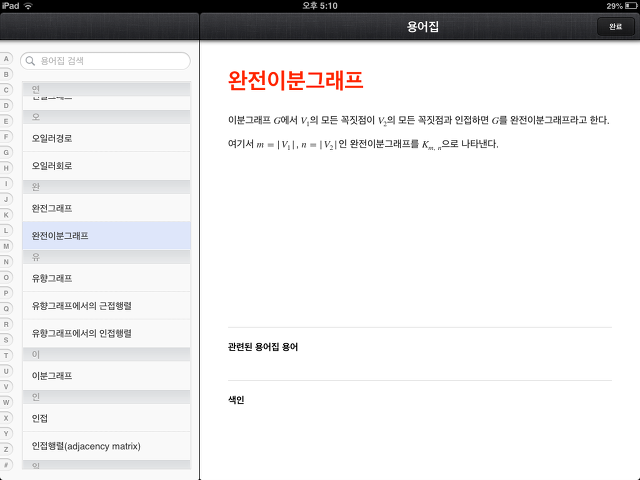Jump to index letter O
The width and height of the screenshot is (640, 480).
(6, 277)
